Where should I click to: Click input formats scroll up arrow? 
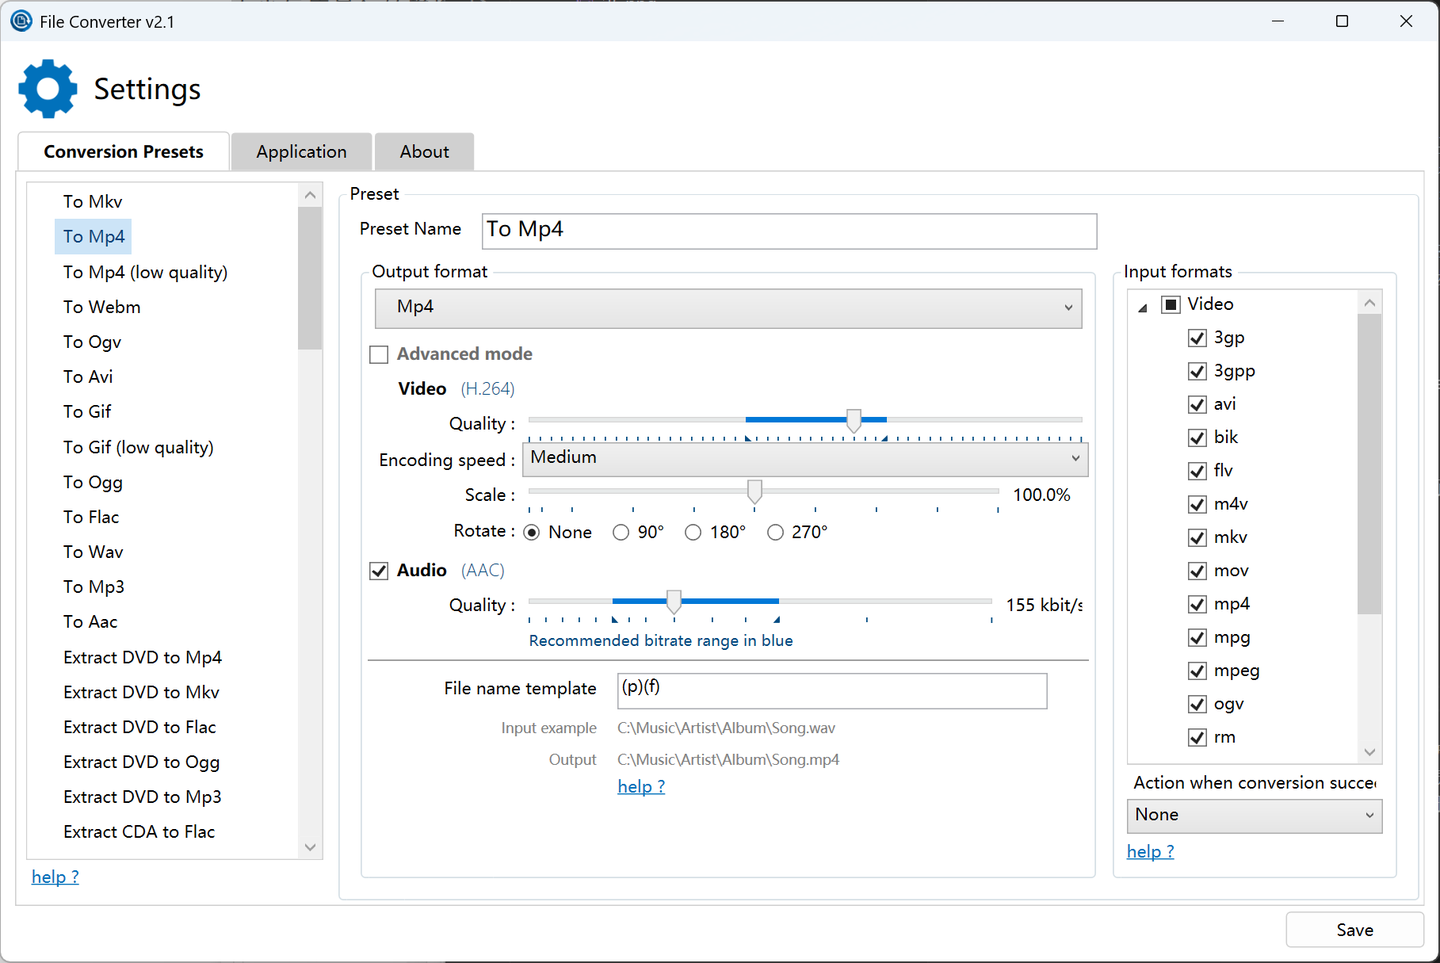point(1370,303)
